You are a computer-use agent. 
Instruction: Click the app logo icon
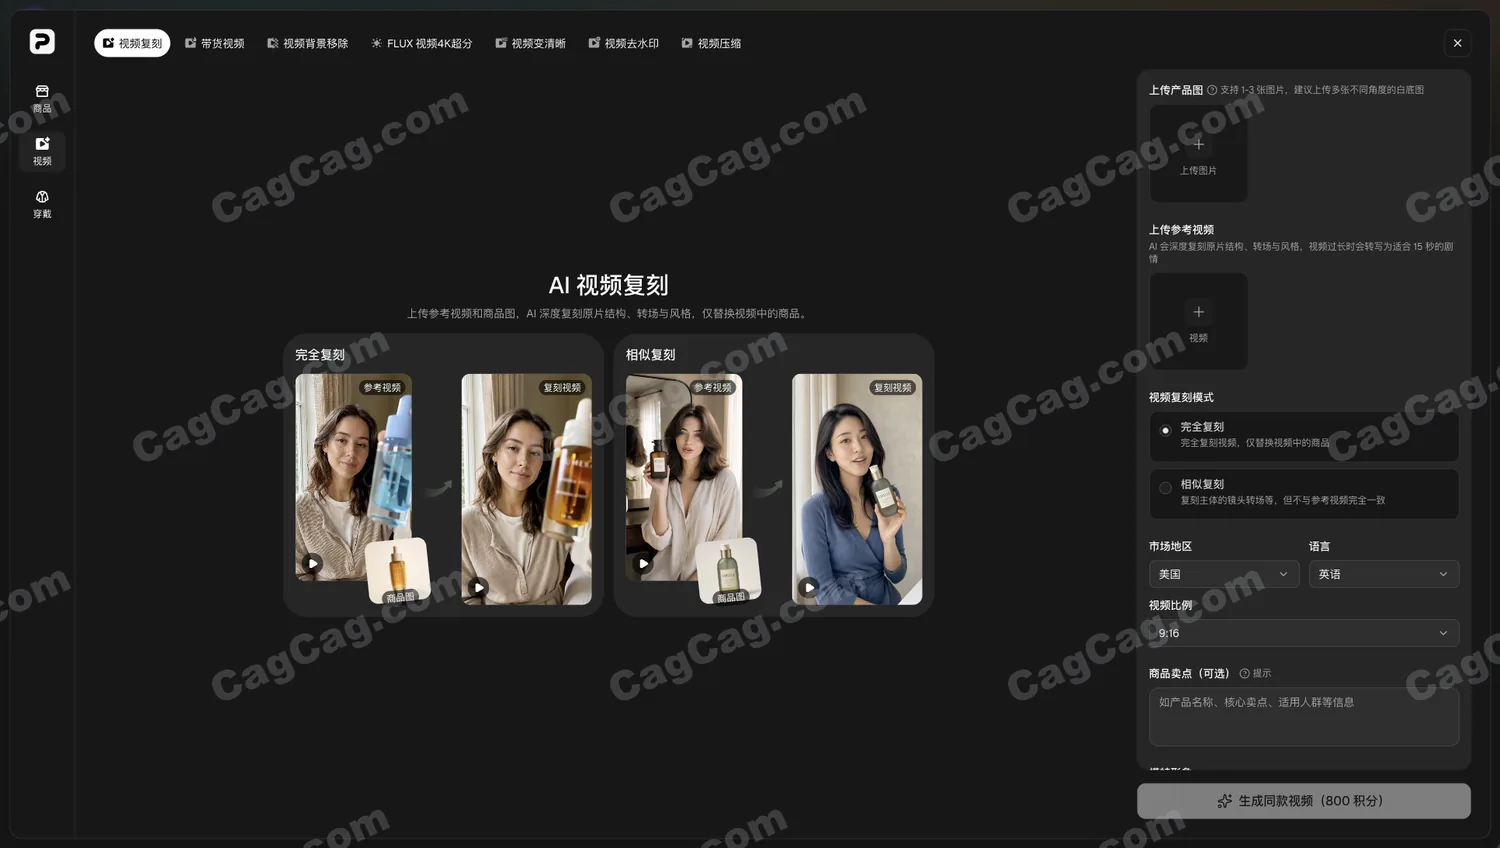pyautogui.click(x=42, y=41)
